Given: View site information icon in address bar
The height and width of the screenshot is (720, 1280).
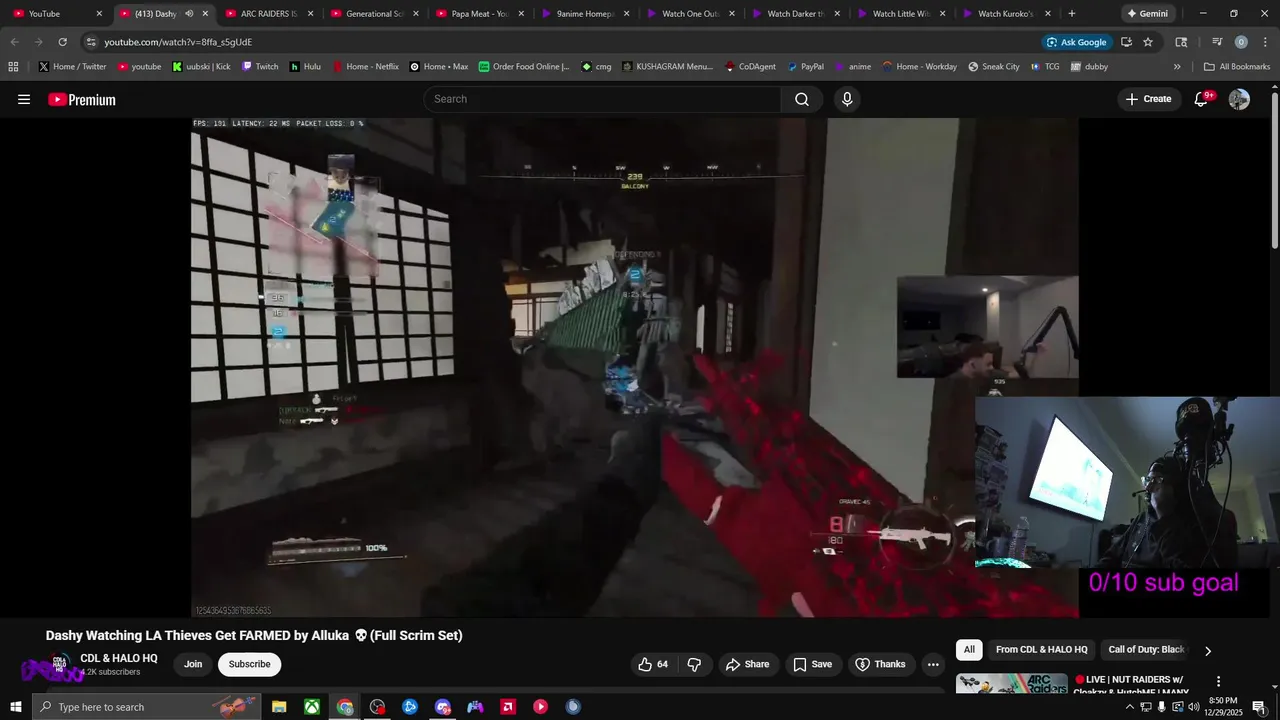Looking at the screenshot, I should coord(91,42).
